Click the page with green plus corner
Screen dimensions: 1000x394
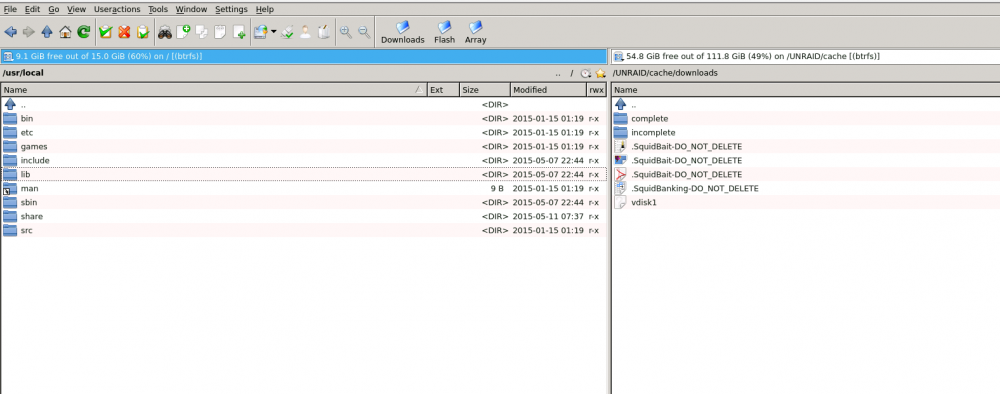pos(239,32)
